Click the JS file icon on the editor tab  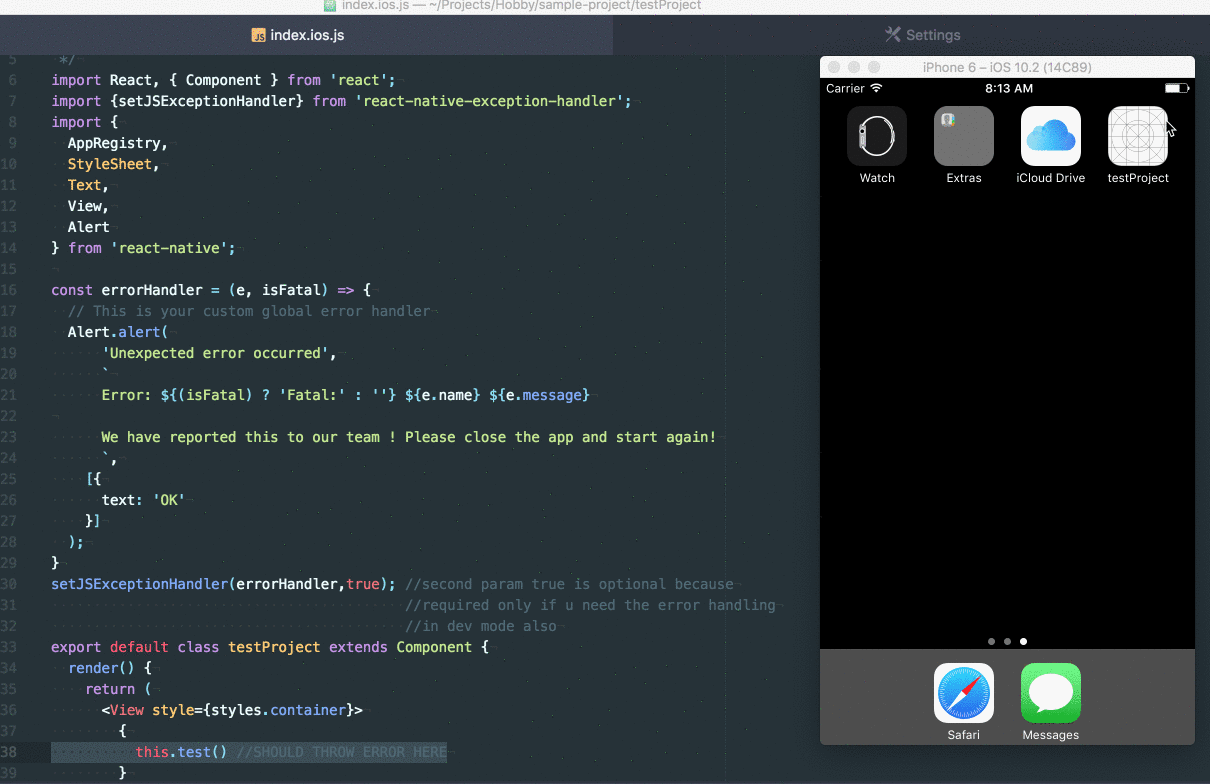pyautogui.click(x=258, y=34)
